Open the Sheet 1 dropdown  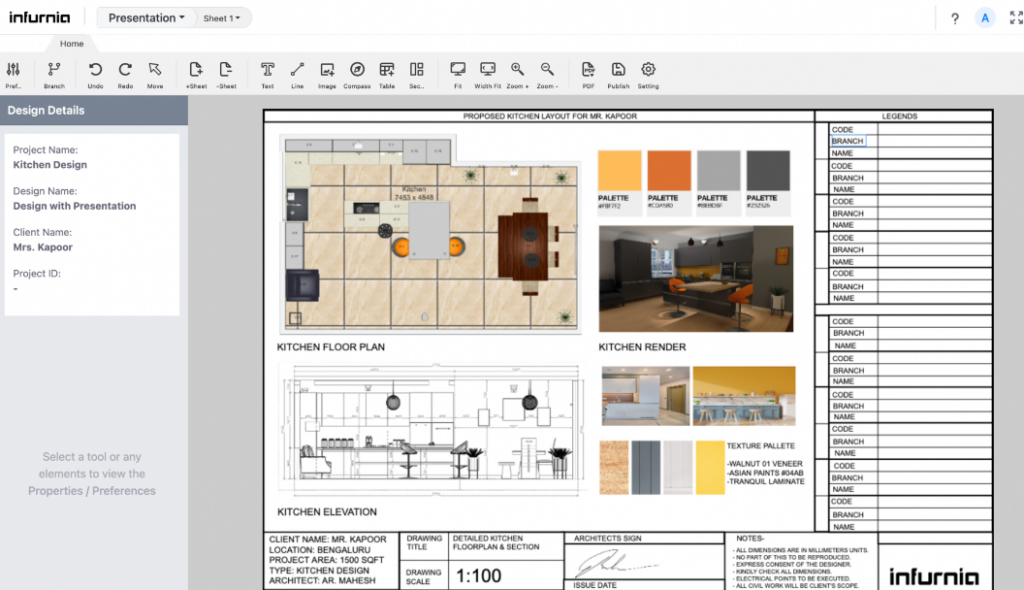[x=221, y=18]
